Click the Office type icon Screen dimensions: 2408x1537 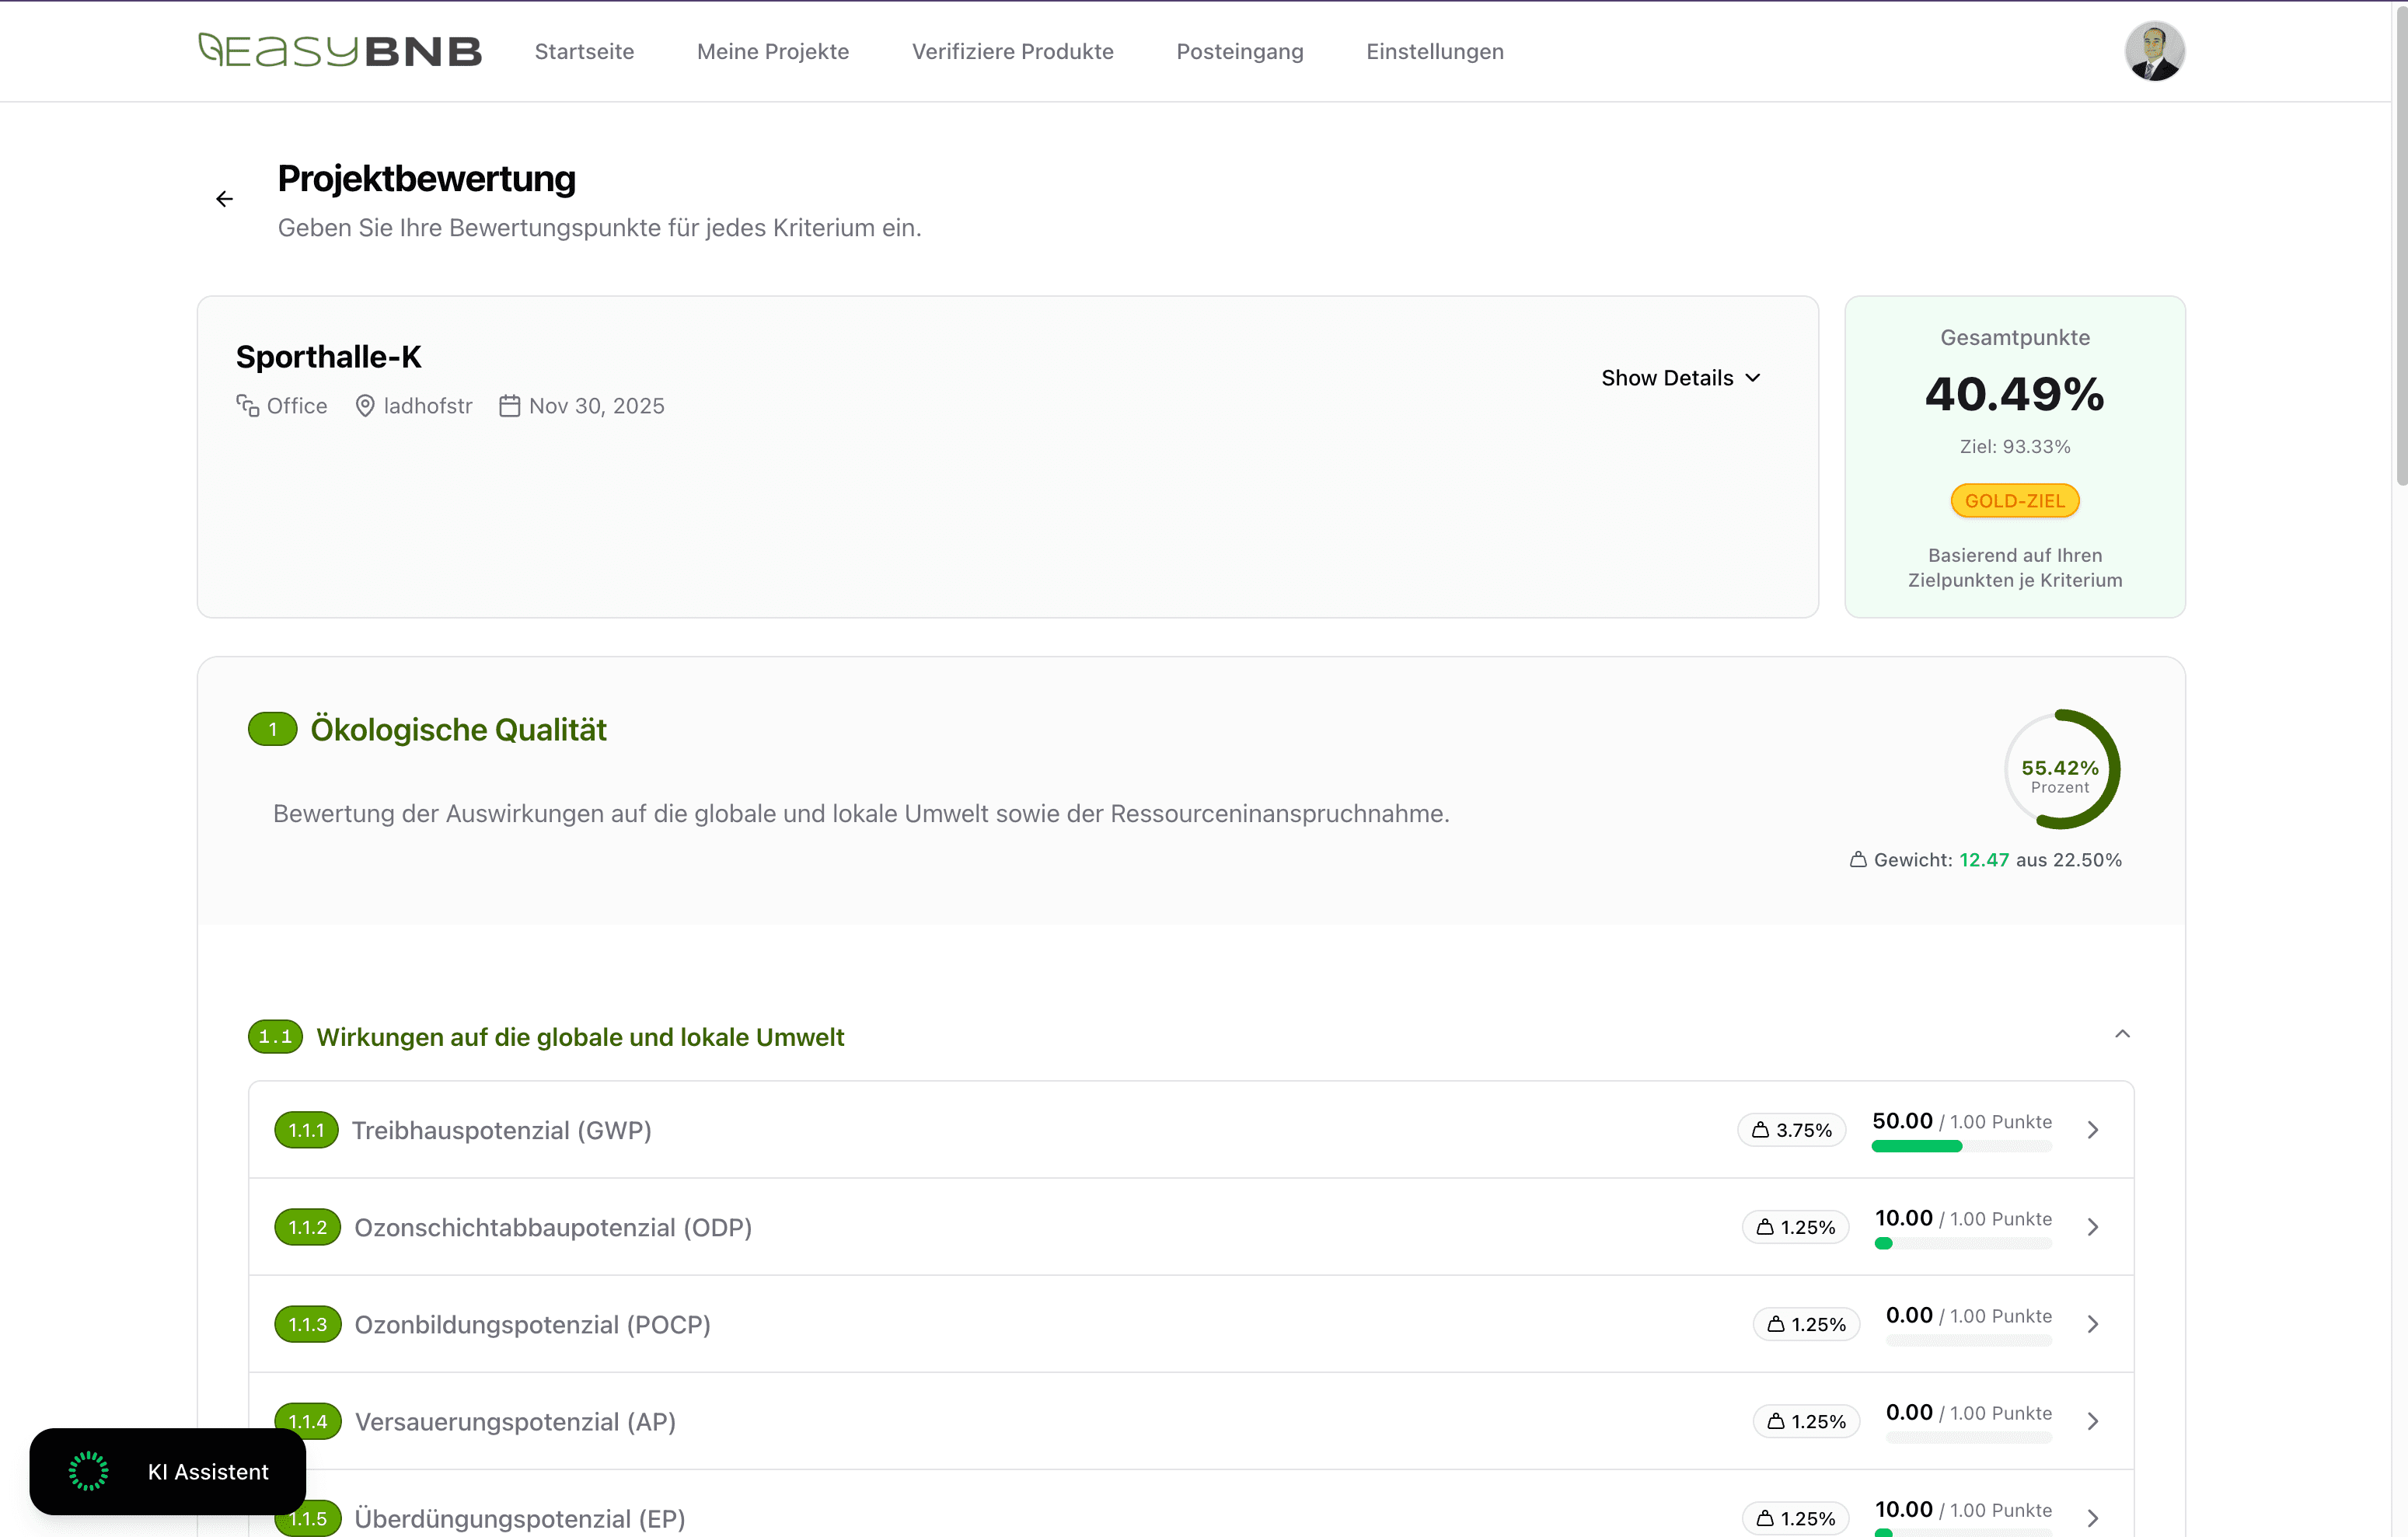(x=247, y=405)
